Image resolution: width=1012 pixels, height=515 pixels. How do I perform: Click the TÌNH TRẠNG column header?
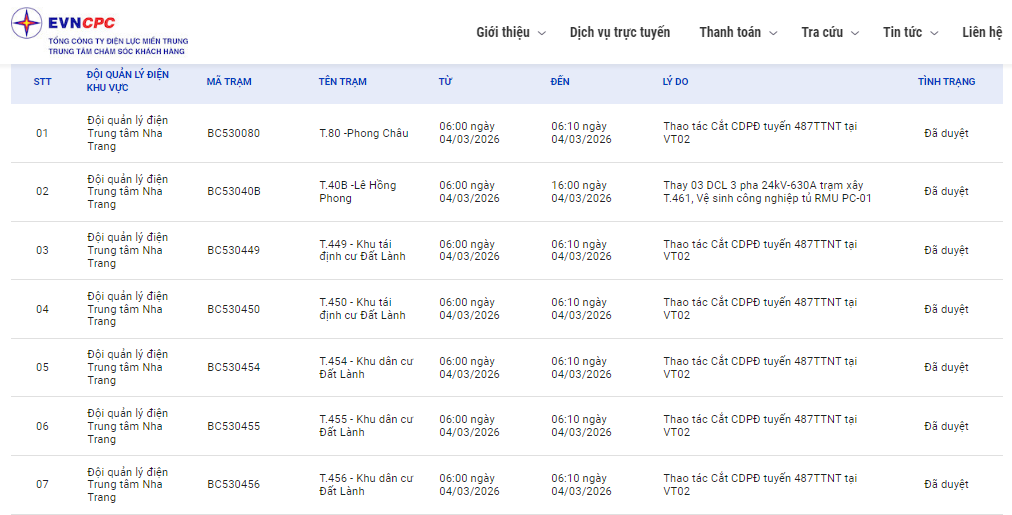click(946, 82)
